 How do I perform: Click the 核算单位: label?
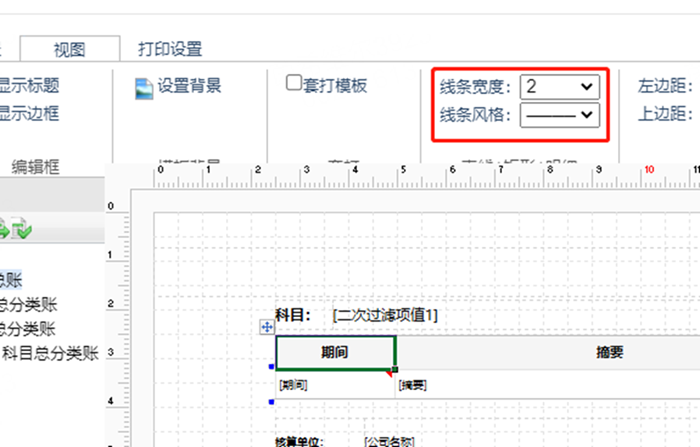[x=299, y=442]
